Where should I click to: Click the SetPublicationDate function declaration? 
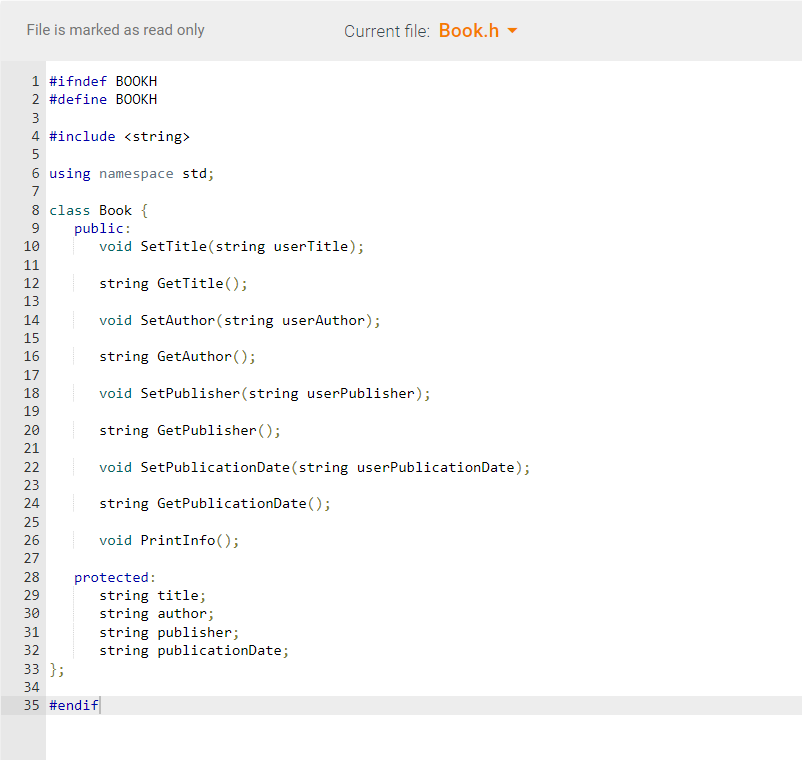point(315,467)
